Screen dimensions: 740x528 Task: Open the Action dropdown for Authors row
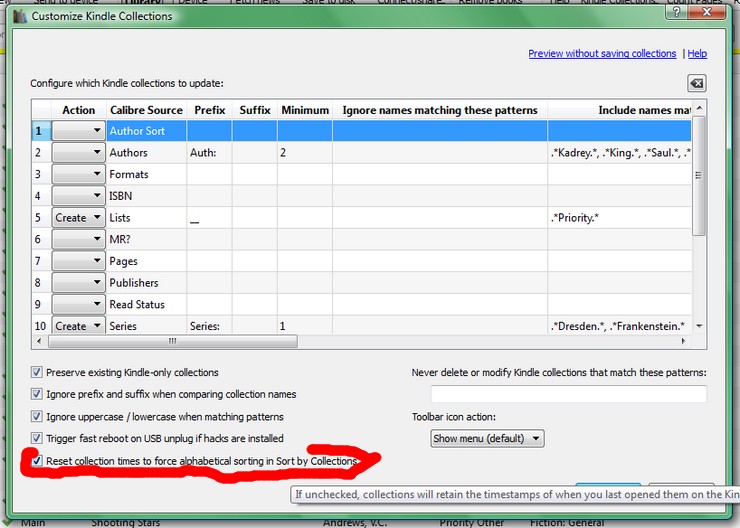click(x=78, y=152)
